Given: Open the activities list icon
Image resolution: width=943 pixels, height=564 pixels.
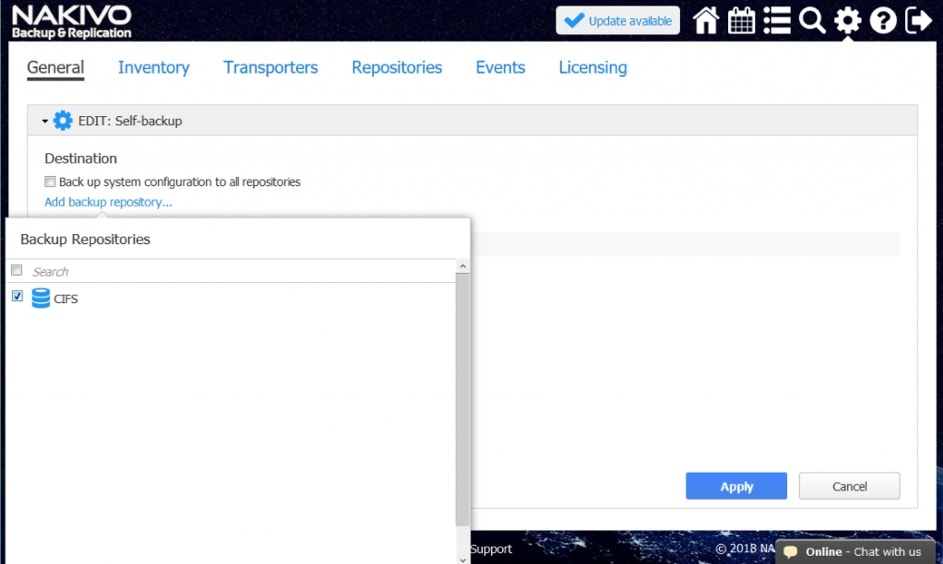Looking at the screenshot, I should (x=777, y=21).
